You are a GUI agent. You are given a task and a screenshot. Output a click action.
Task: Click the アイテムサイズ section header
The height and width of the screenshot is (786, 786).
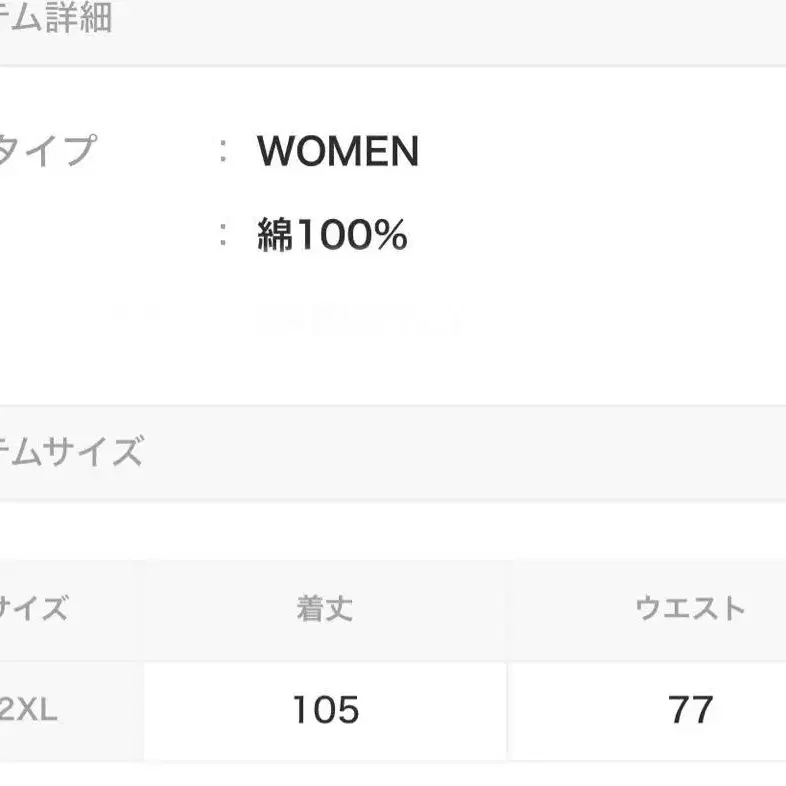coord(70,452)
